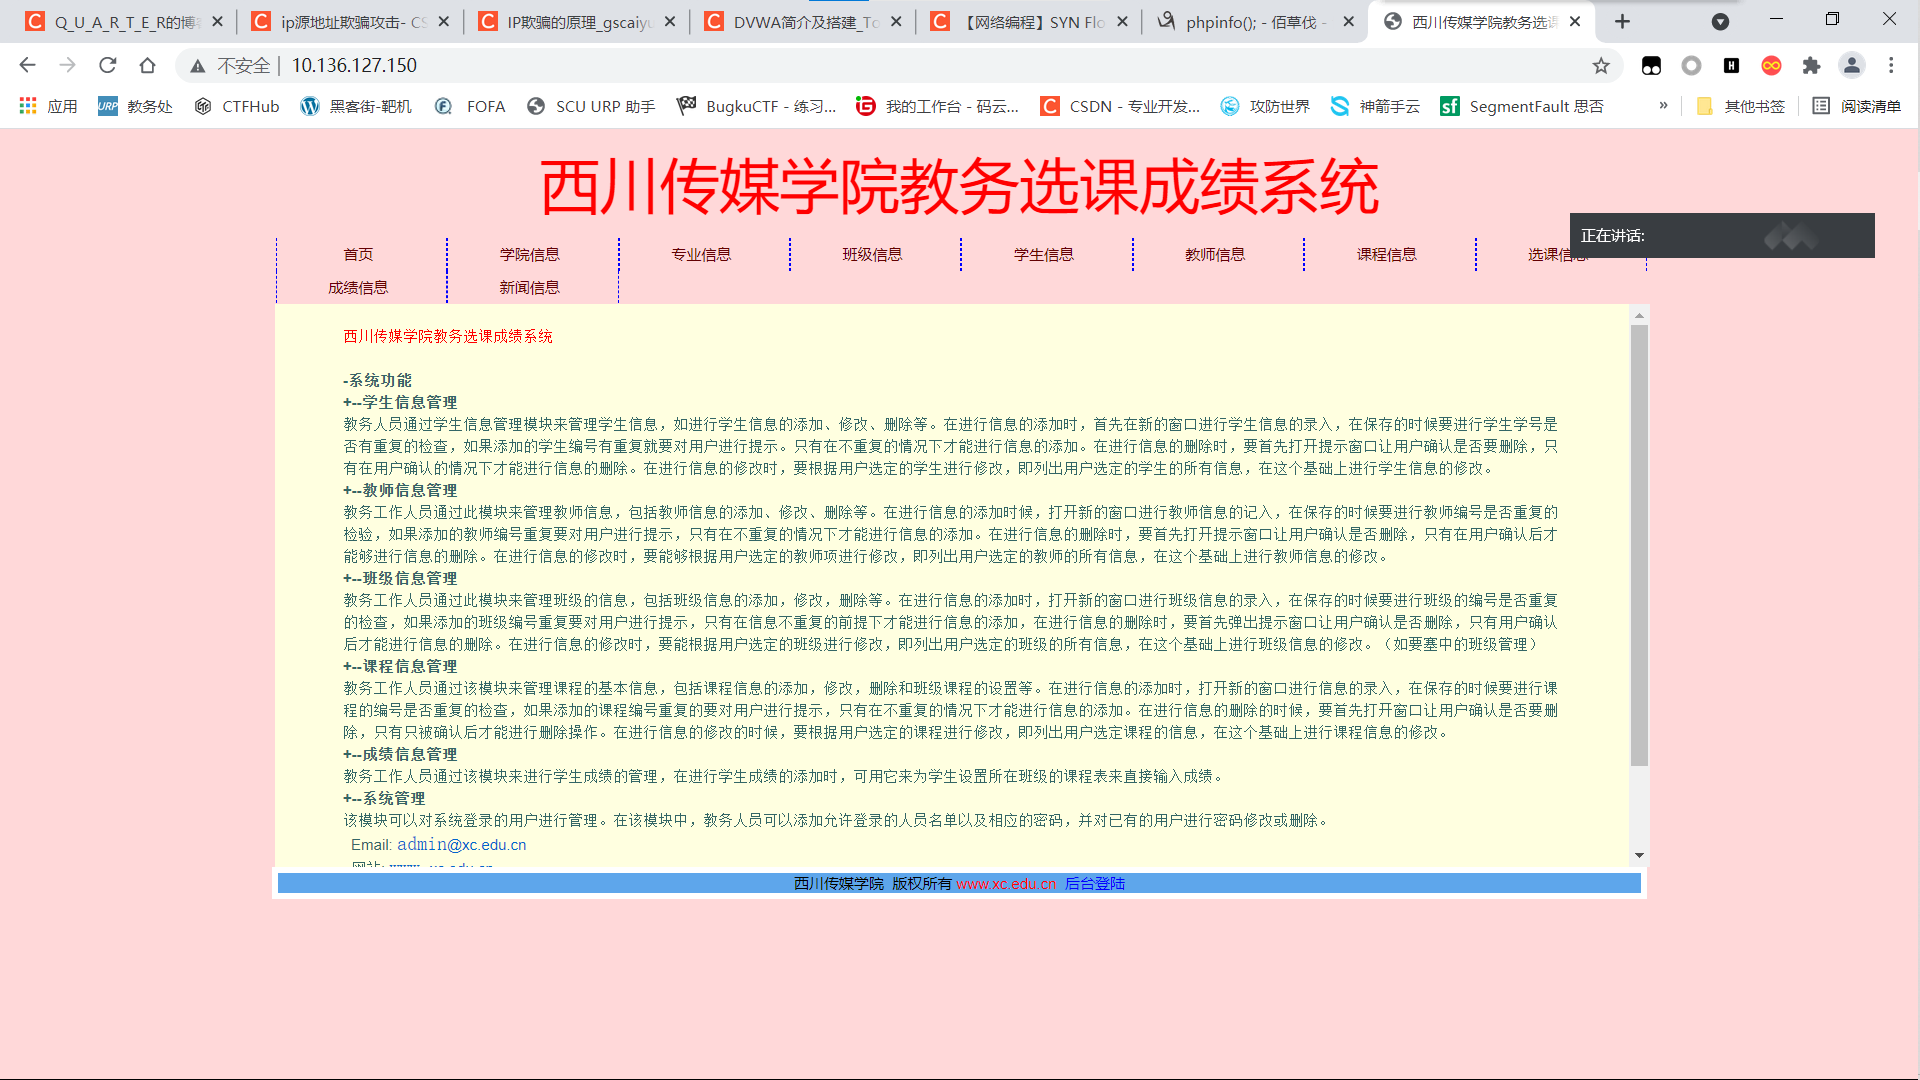Open the 课程信息 navigation item
This screenshot has height=1080, width=1920.
coord(1387,254)
